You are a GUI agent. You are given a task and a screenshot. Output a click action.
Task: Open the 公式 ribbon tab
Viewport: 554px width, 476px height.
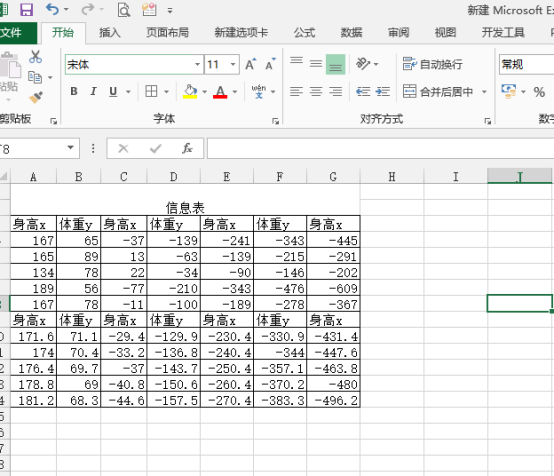point(304,33)
